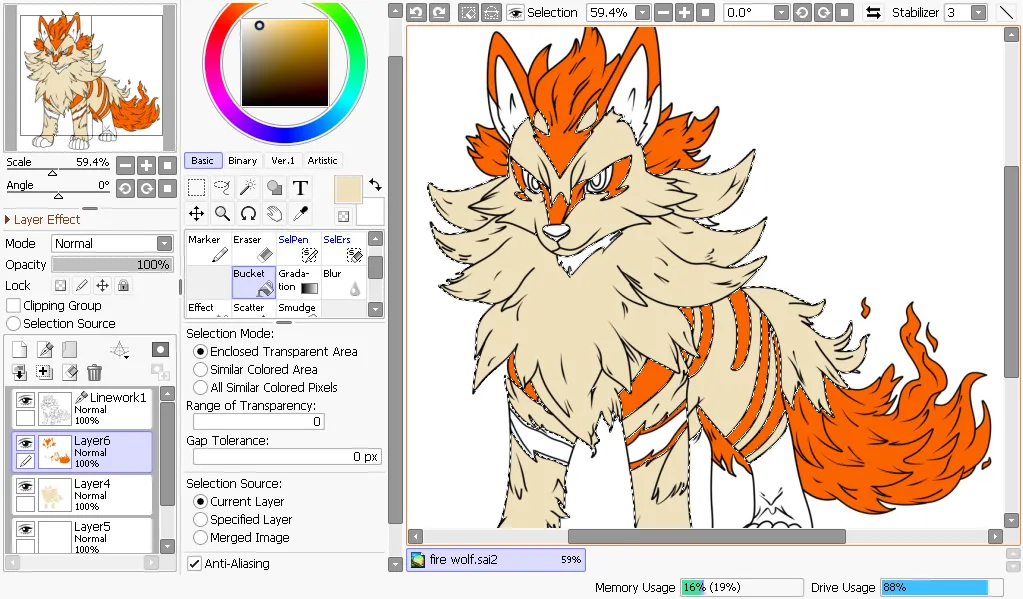
Task: Select the Eyedropper color picker tool
Action: coord(300,213)
